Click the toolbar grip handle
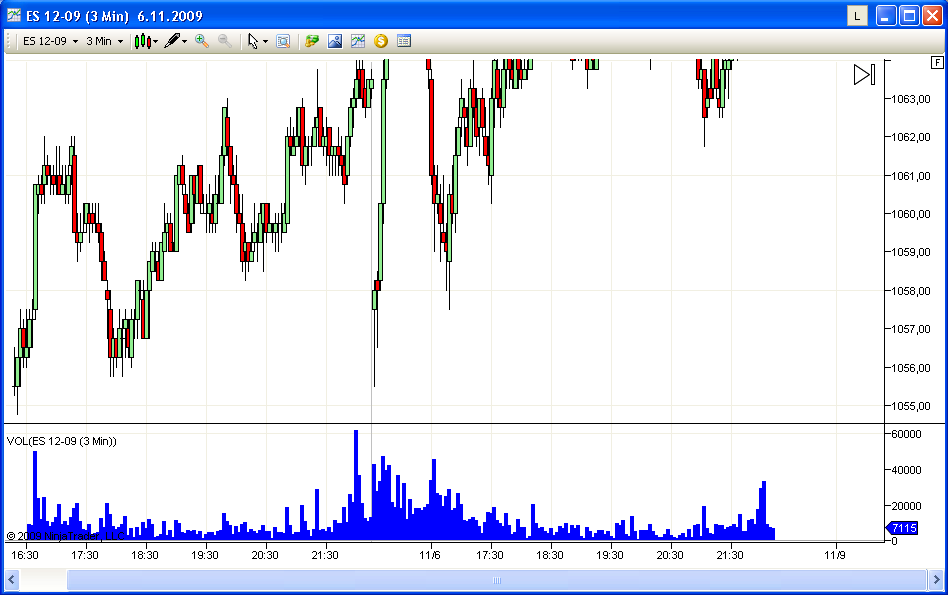Screen dimensions: 948x595 (9, 41)
